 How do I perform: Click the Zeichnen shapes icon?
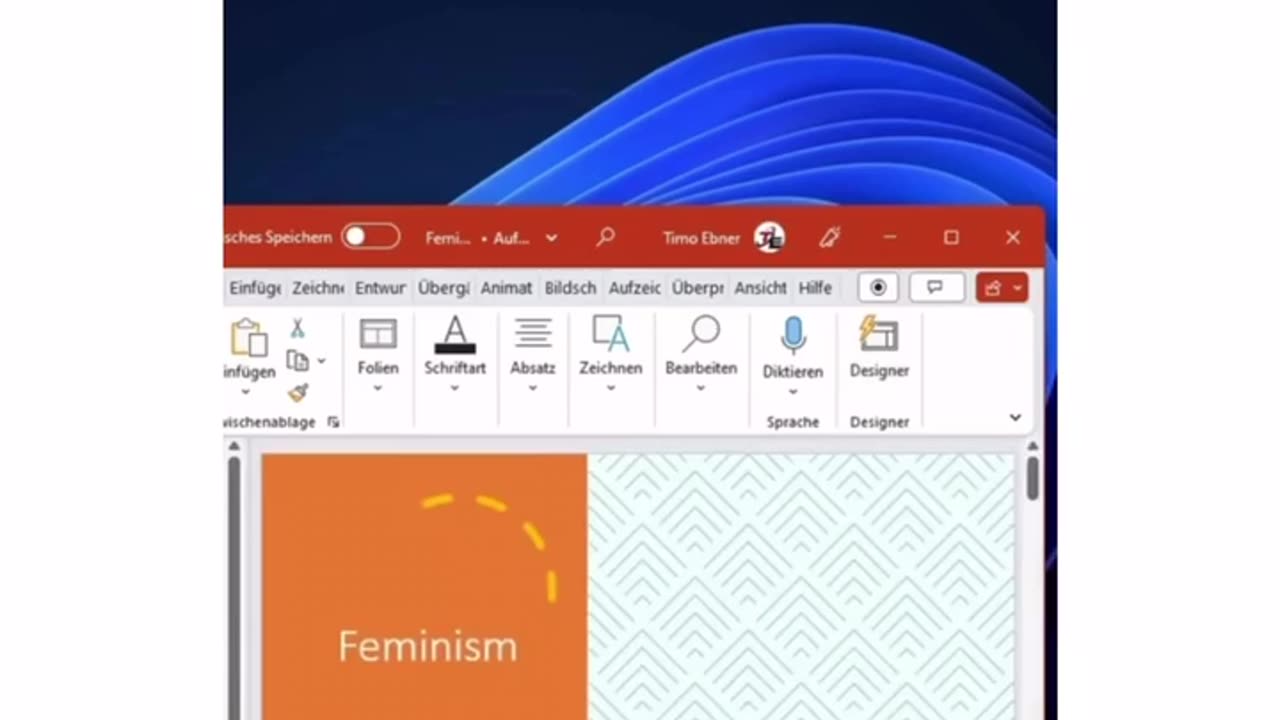click(610, 334)
